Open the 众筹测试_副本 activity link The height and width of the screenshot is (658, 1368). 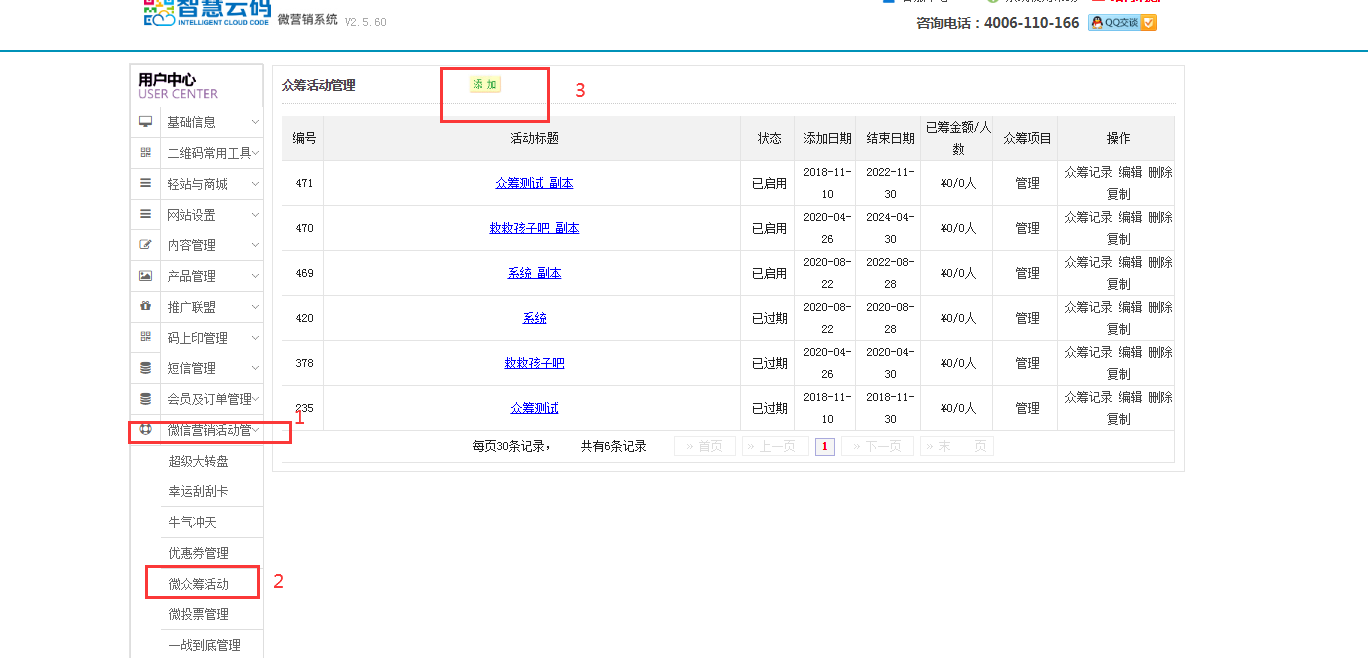coord(534,183)
